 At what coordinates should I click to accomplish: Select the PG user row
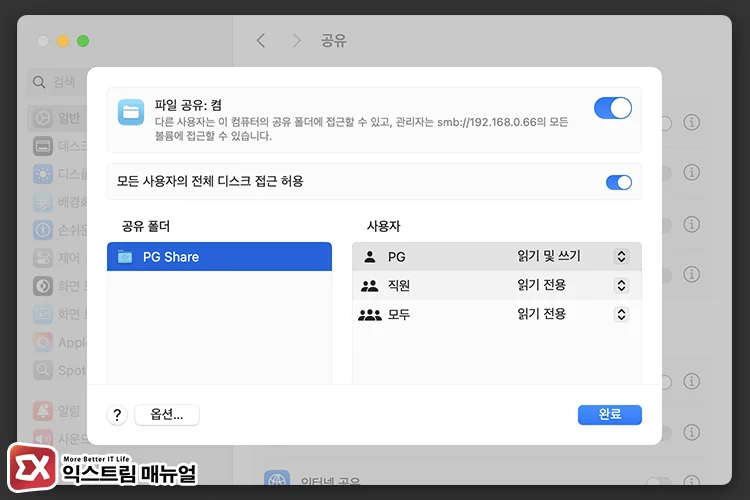(x=496, y=257)
